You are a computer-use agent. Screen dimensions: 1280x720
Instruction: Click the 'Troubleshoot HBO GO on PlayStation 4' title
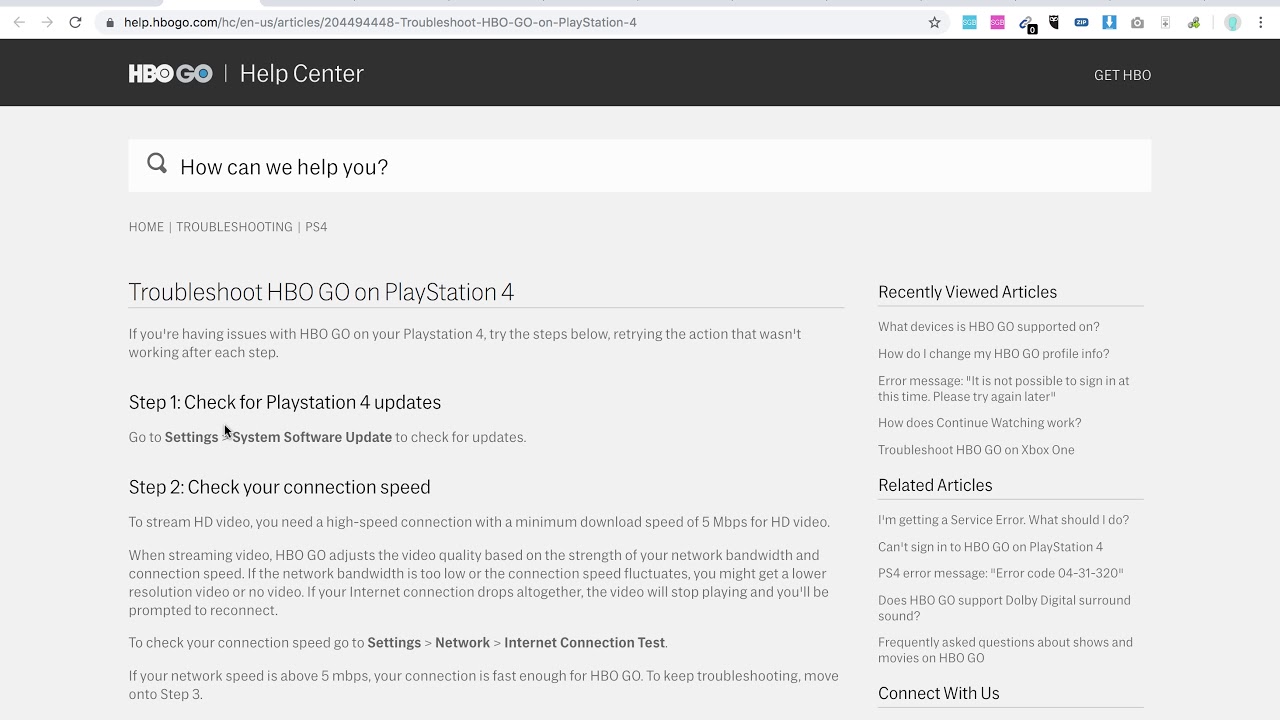[321, 292]
